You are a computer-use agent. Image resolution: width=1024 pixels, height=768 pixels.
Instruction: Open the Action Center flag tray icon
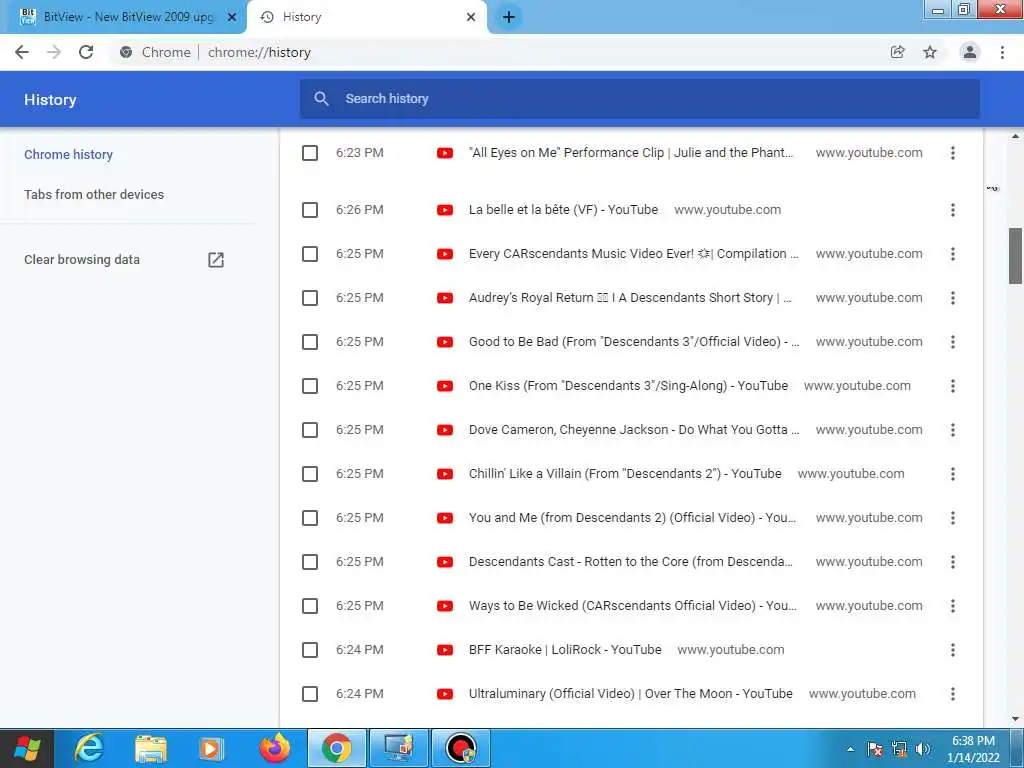coord(875,749)
